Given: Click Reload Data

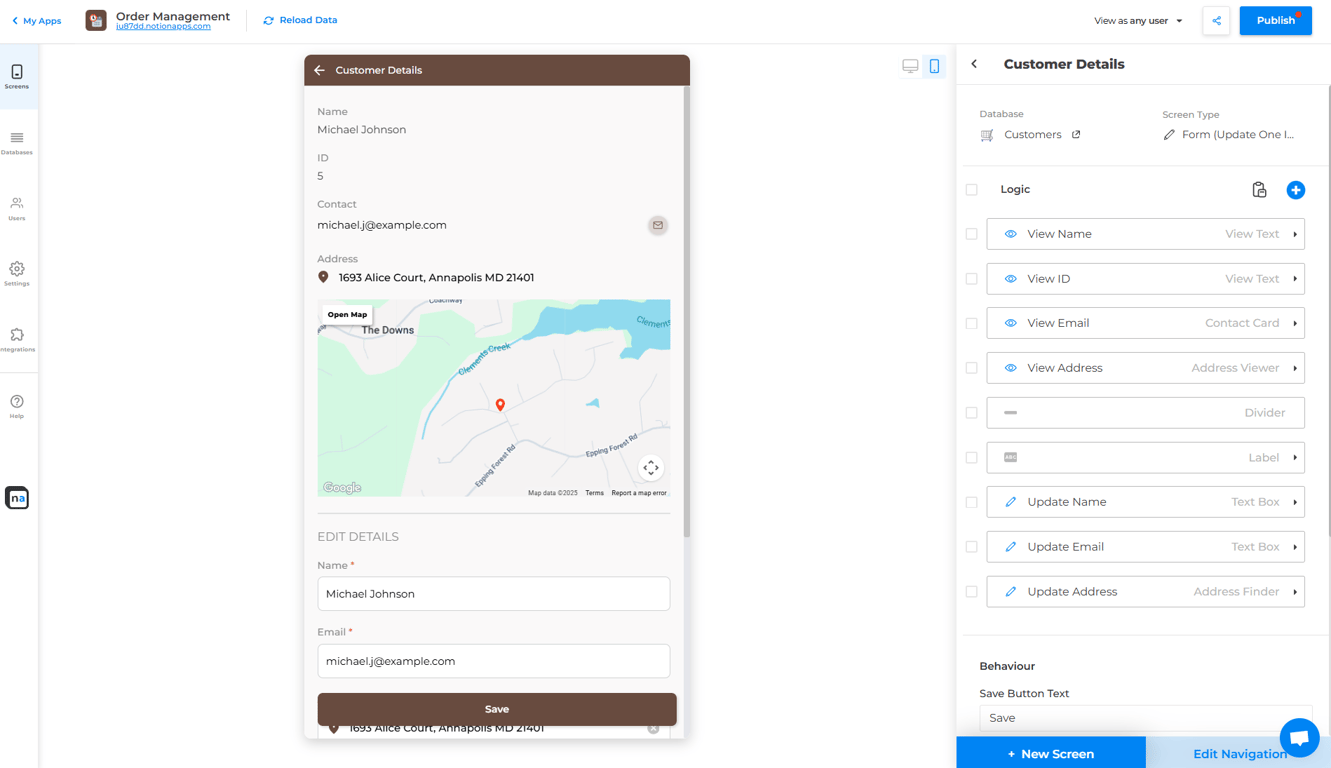Looking at the screenshot, I should (x=300, y=20).
